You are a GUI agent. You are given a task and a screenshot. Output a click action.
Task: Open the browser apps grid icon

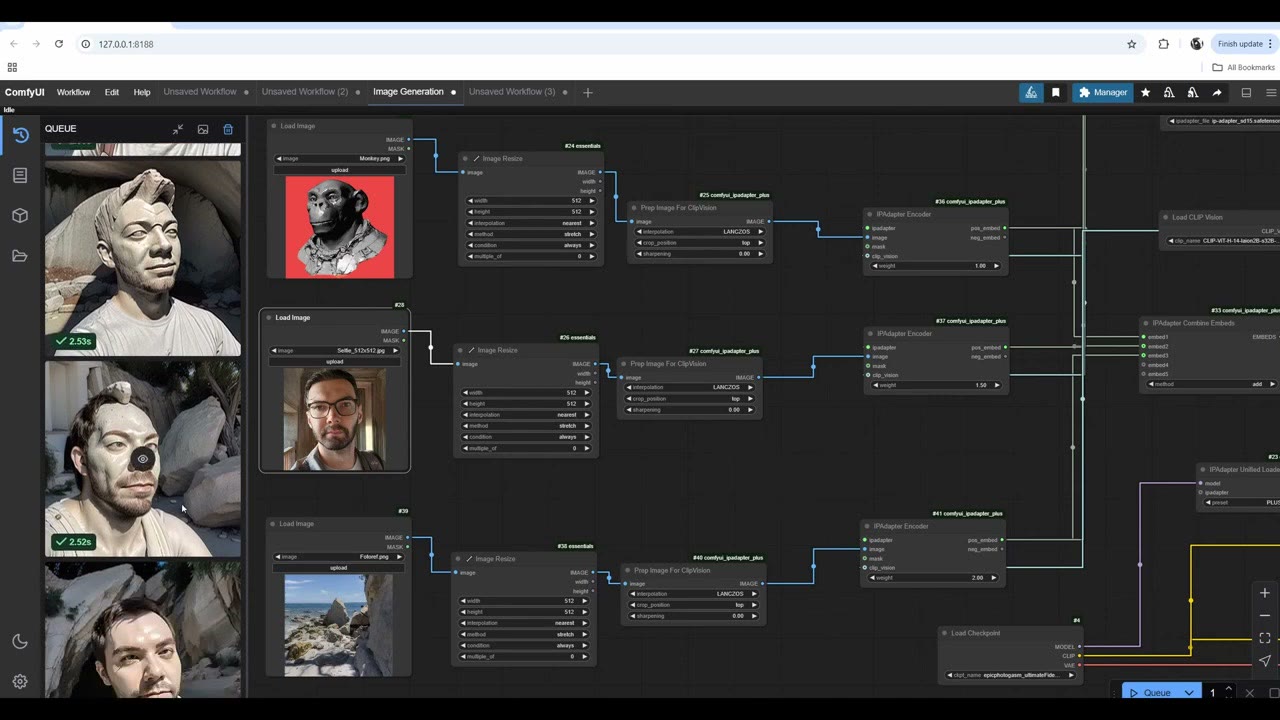tap(12, 67)
